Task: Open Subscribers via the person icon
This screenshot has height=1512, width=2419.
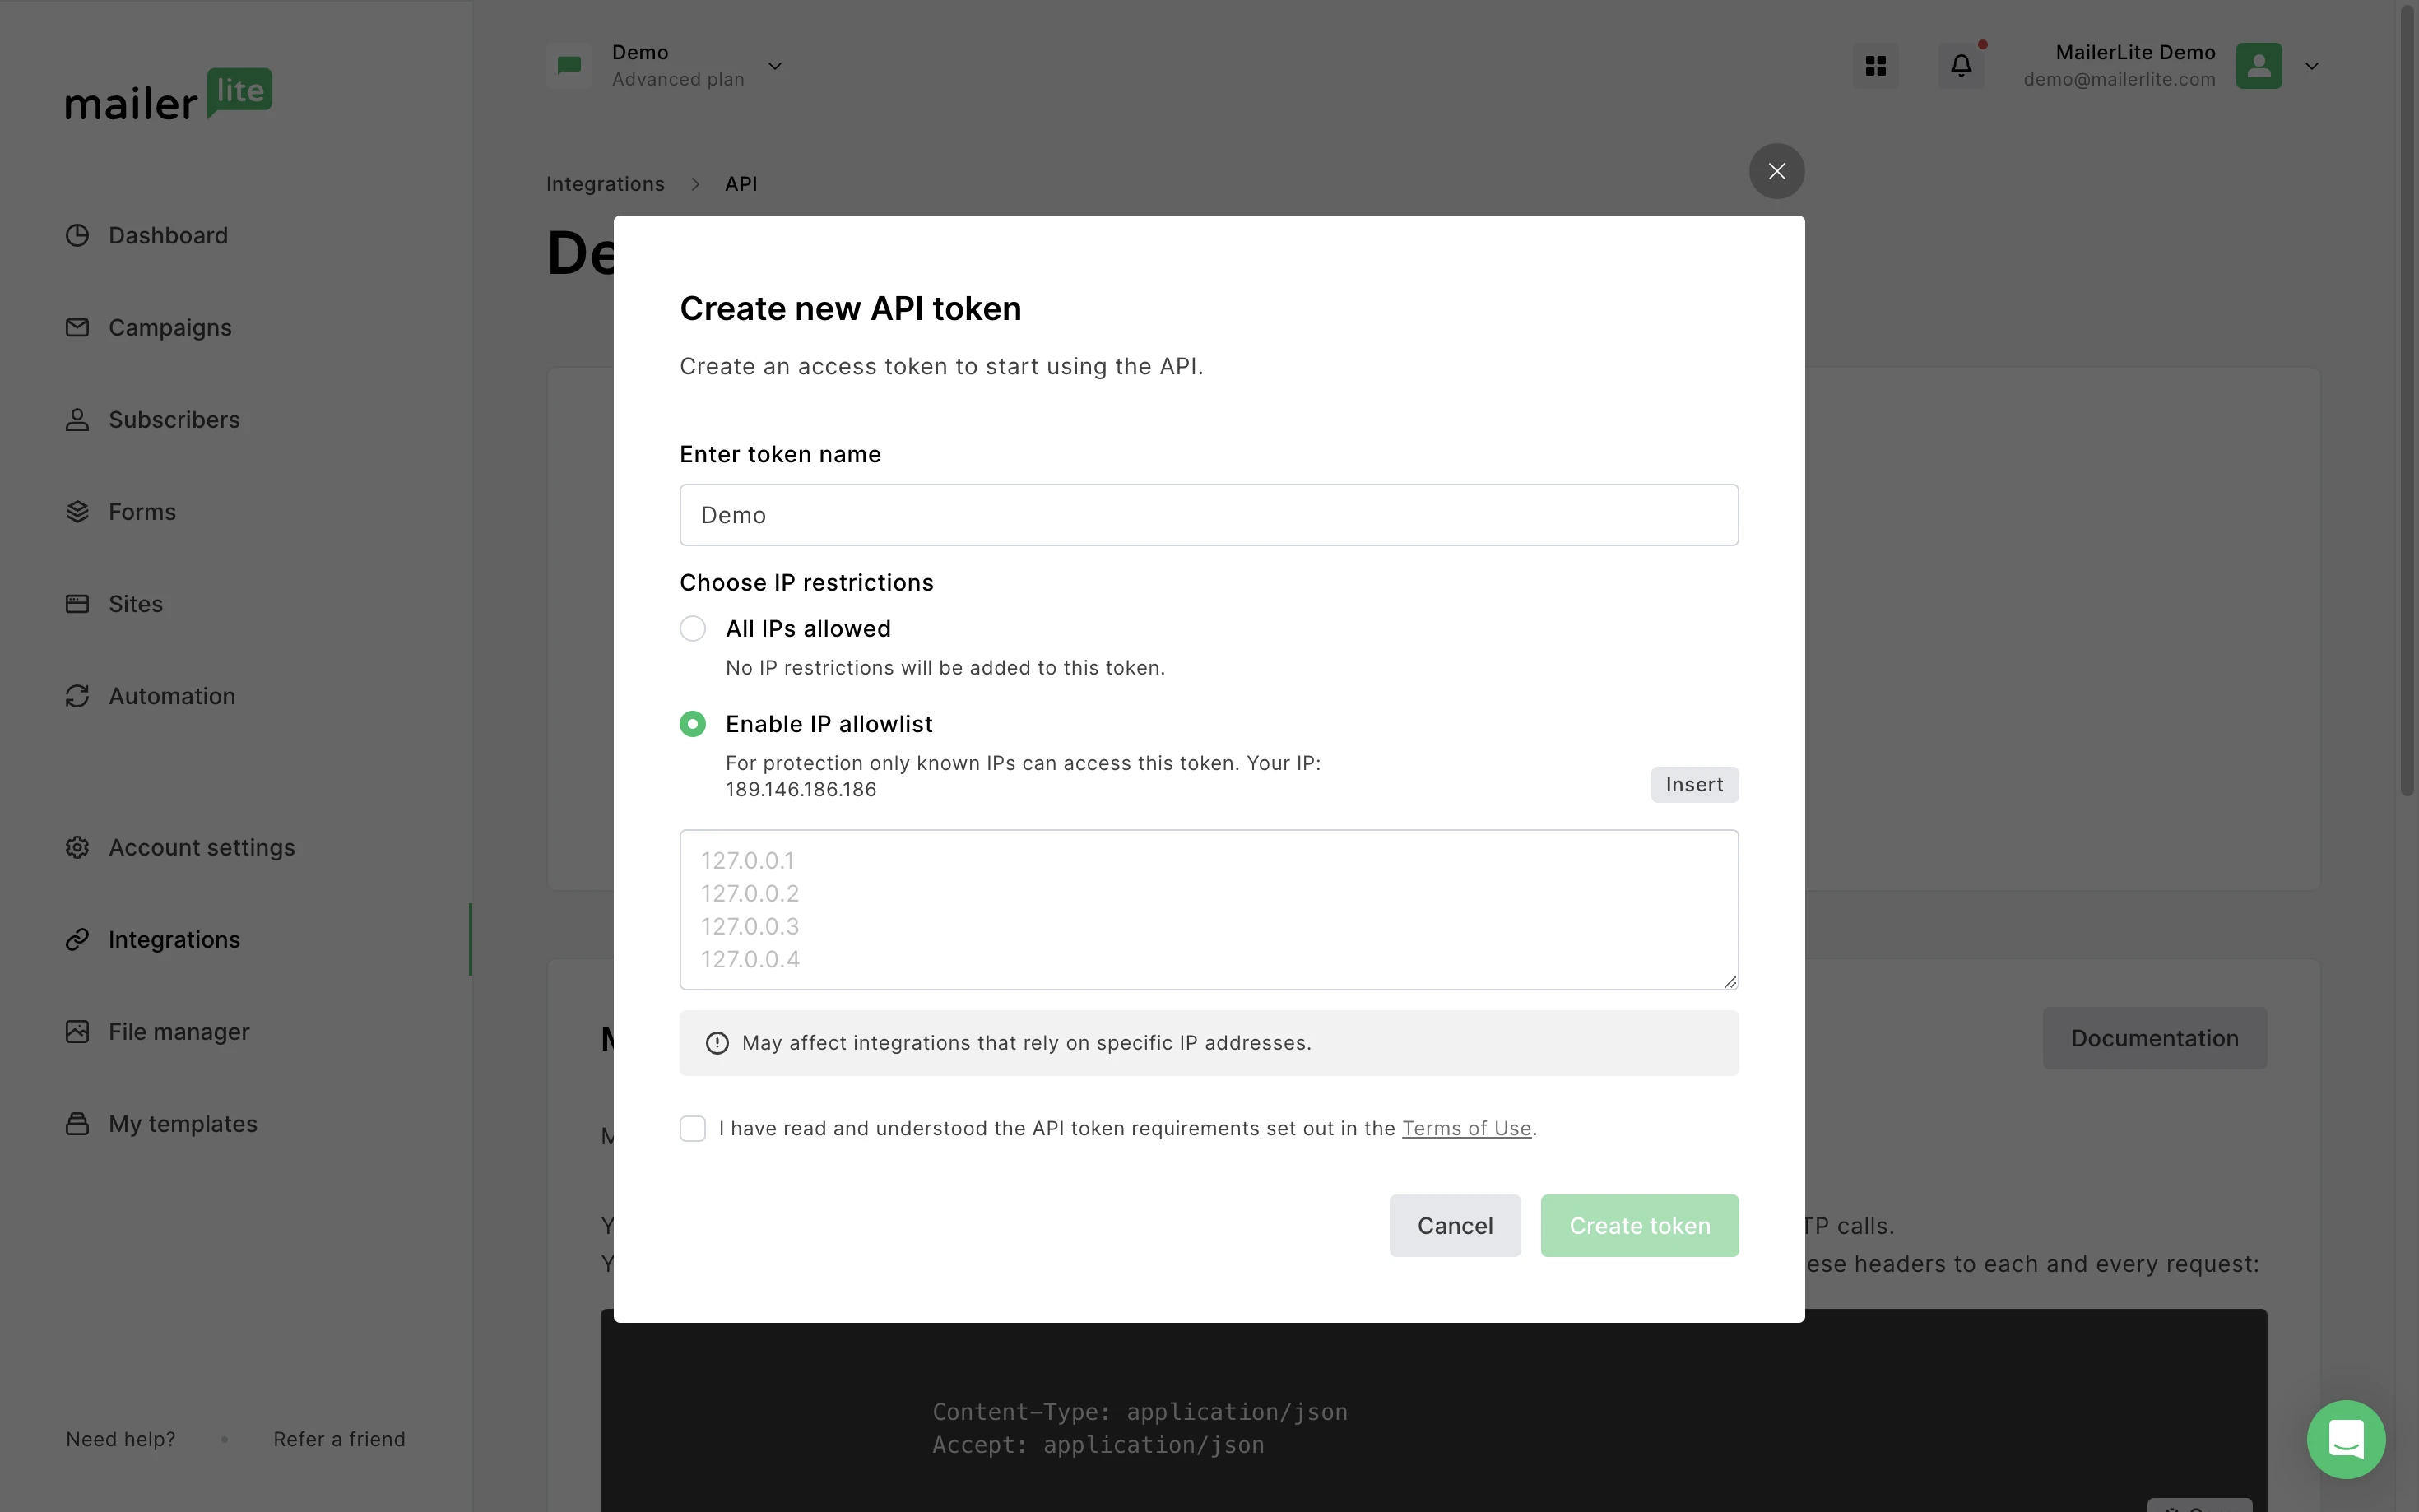Action: click(x=78, y=419)
